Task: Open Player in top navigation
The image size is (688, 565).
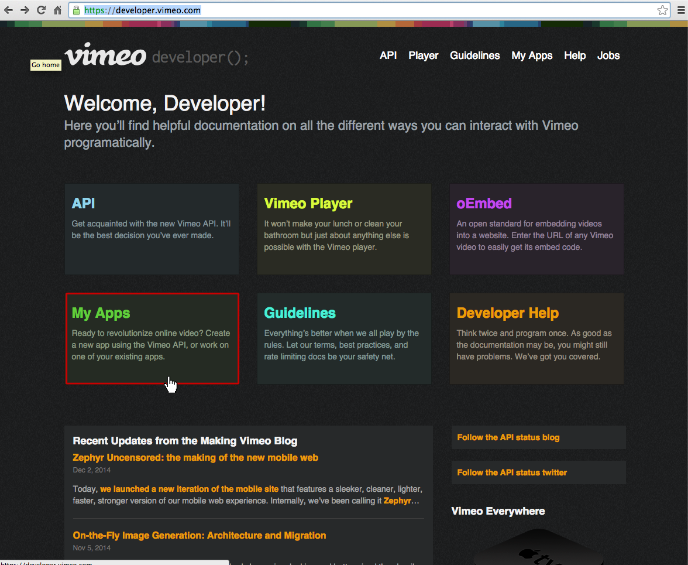Action: [x=423, y=56]
